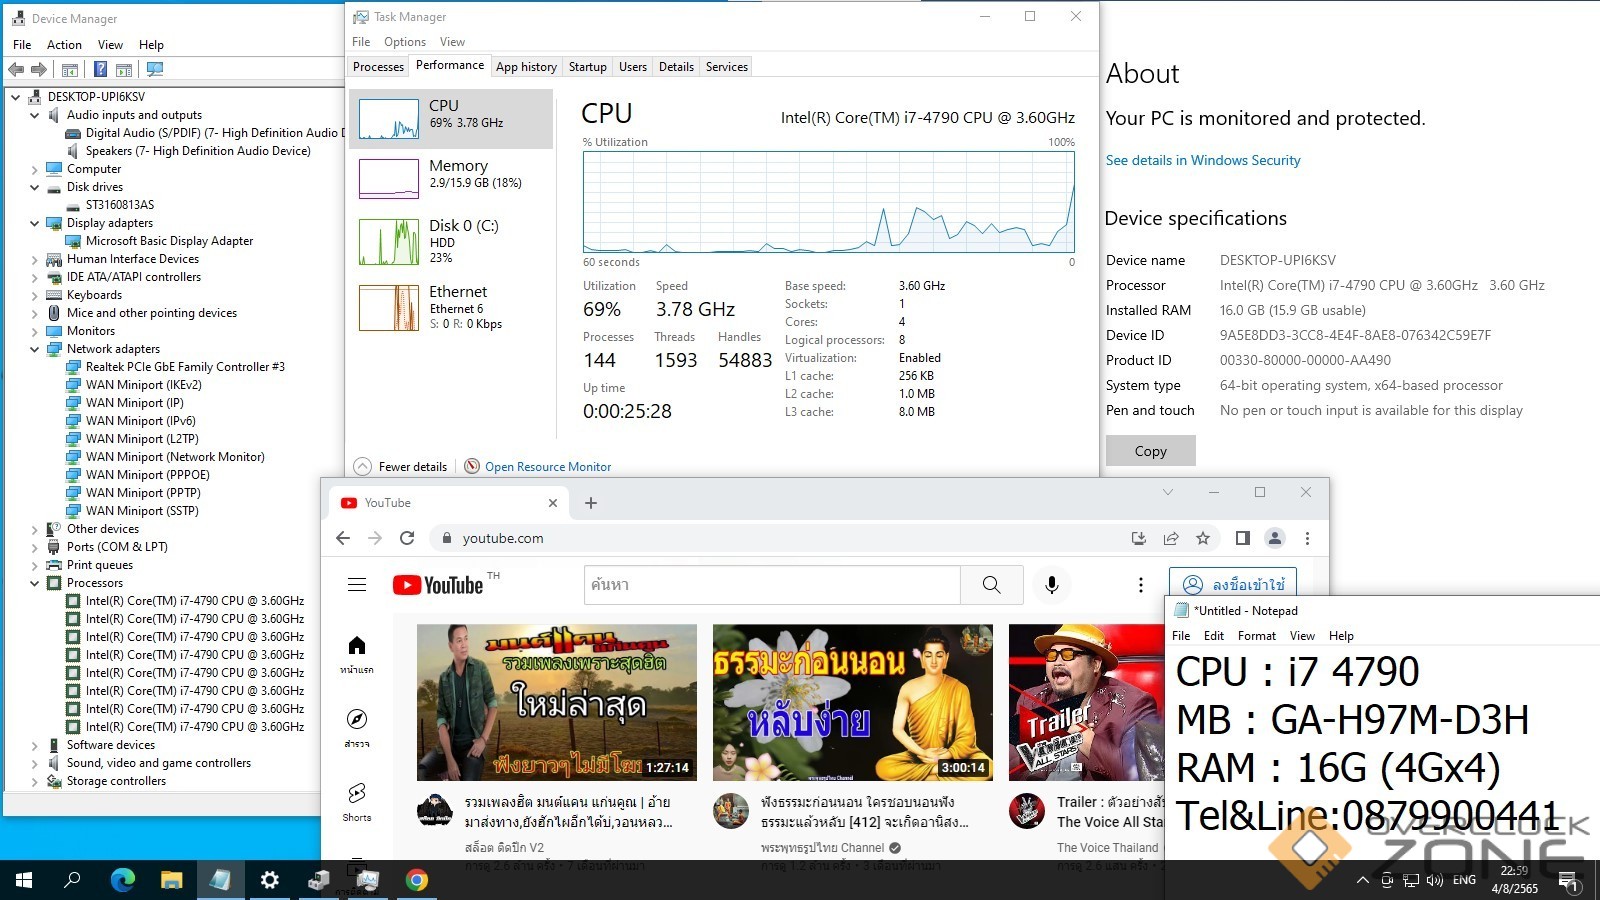Toggle Chrome side panel icon

coord(1242,538)
